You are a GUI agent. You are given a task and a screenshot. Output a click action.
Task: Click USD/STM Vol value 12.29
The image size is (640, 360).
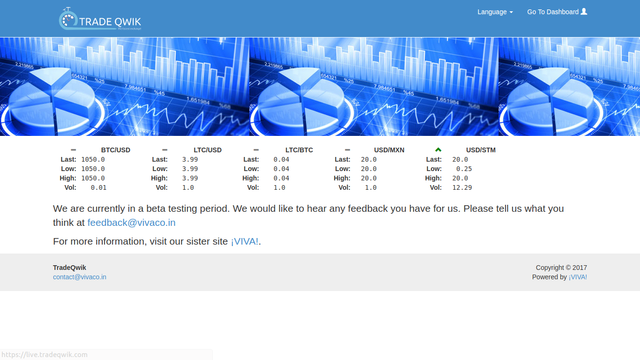click(x=462, y=187)
